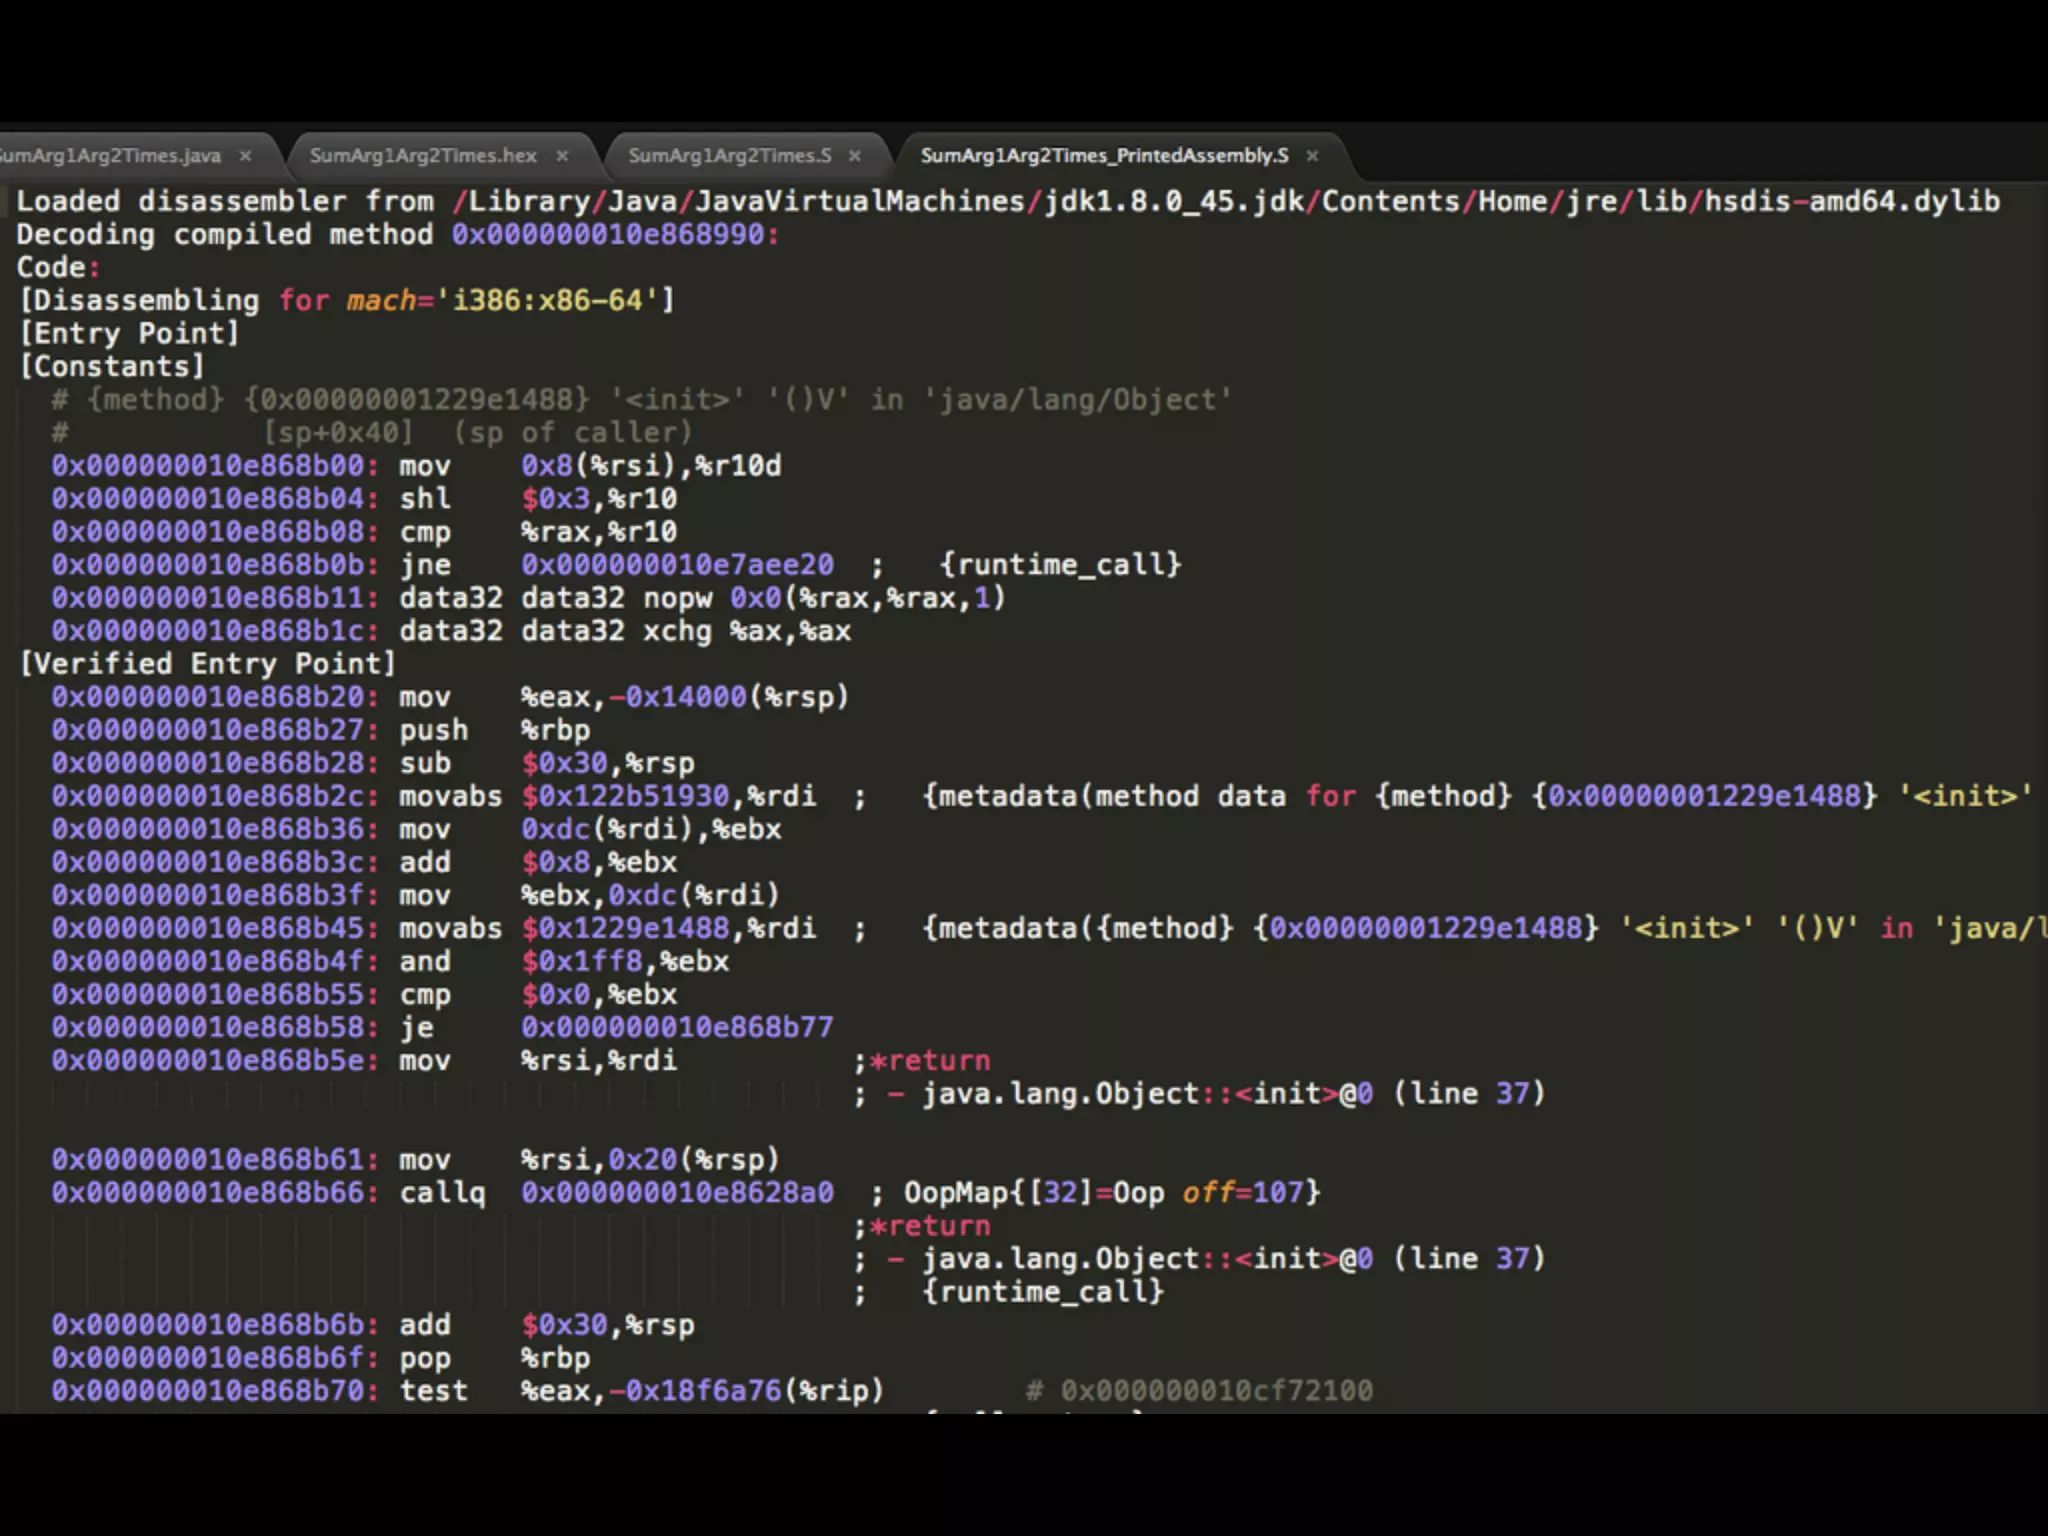
Task: Activate the SumArg1Arg2Times_PrintedAssembly.S tab
Action: (1103, 156)
